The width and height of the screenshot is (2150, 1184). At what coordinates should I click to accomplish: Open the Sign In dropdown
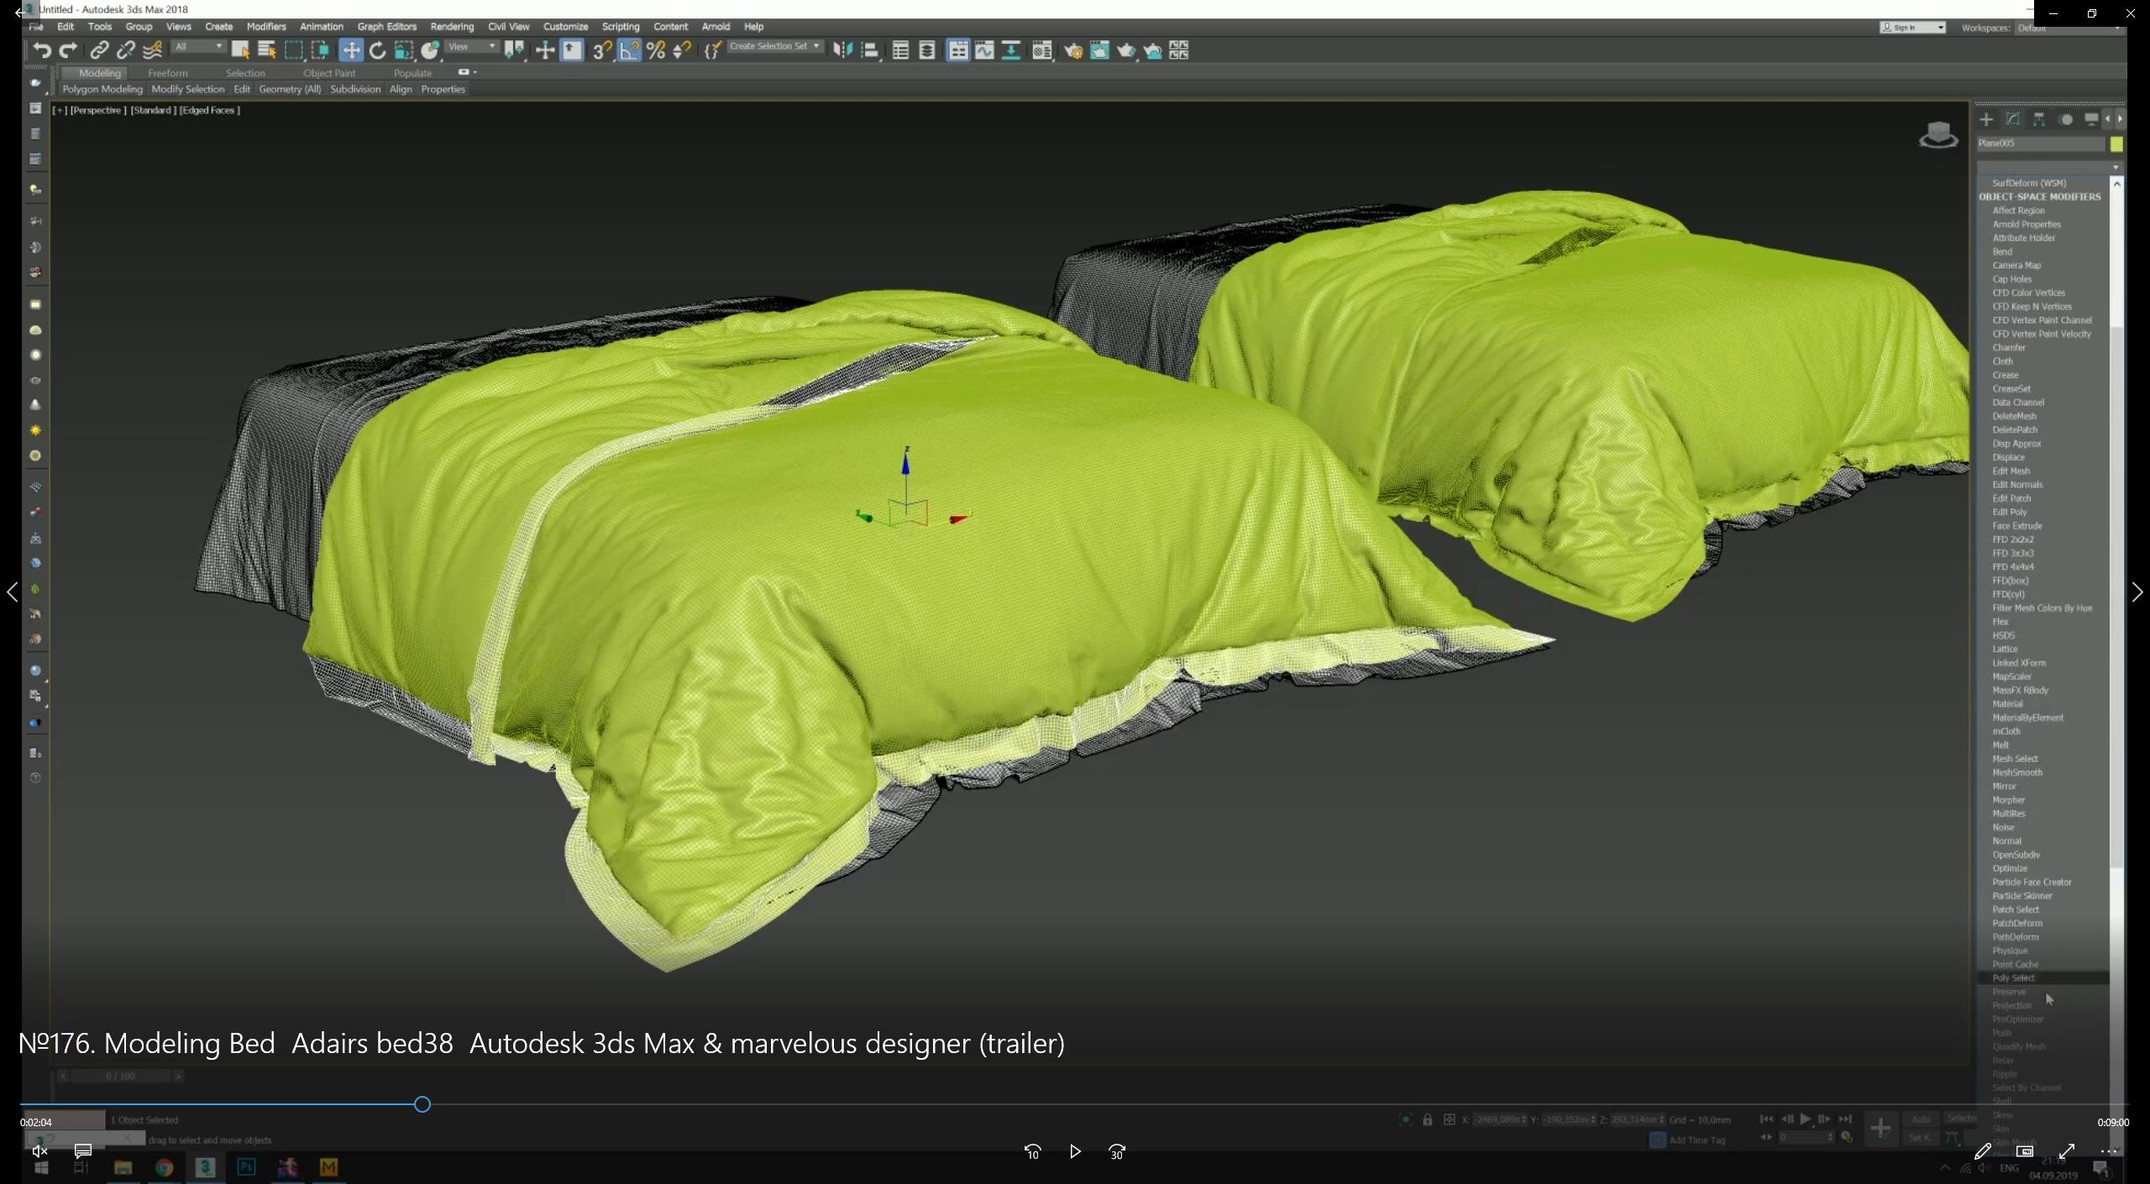pyautogui.click(x=1913, y=28)
